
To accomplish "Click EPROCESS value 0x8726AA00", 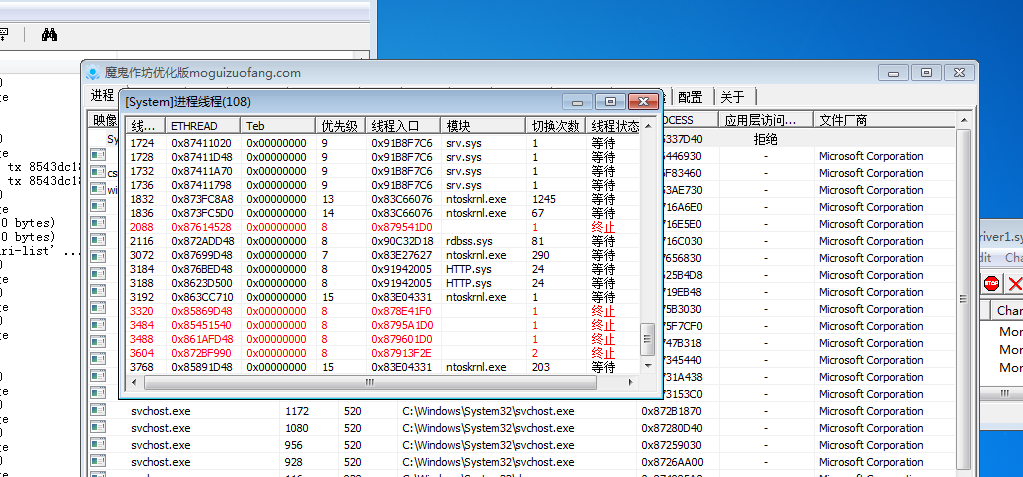I will [672, 462].
